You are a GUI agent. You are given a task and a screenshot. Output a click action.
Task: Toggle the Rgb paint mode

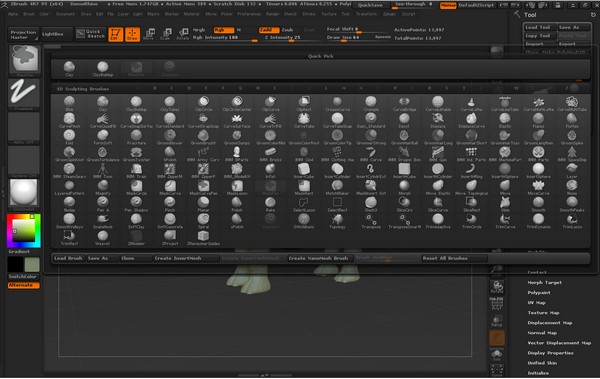[x=224, y=30]
